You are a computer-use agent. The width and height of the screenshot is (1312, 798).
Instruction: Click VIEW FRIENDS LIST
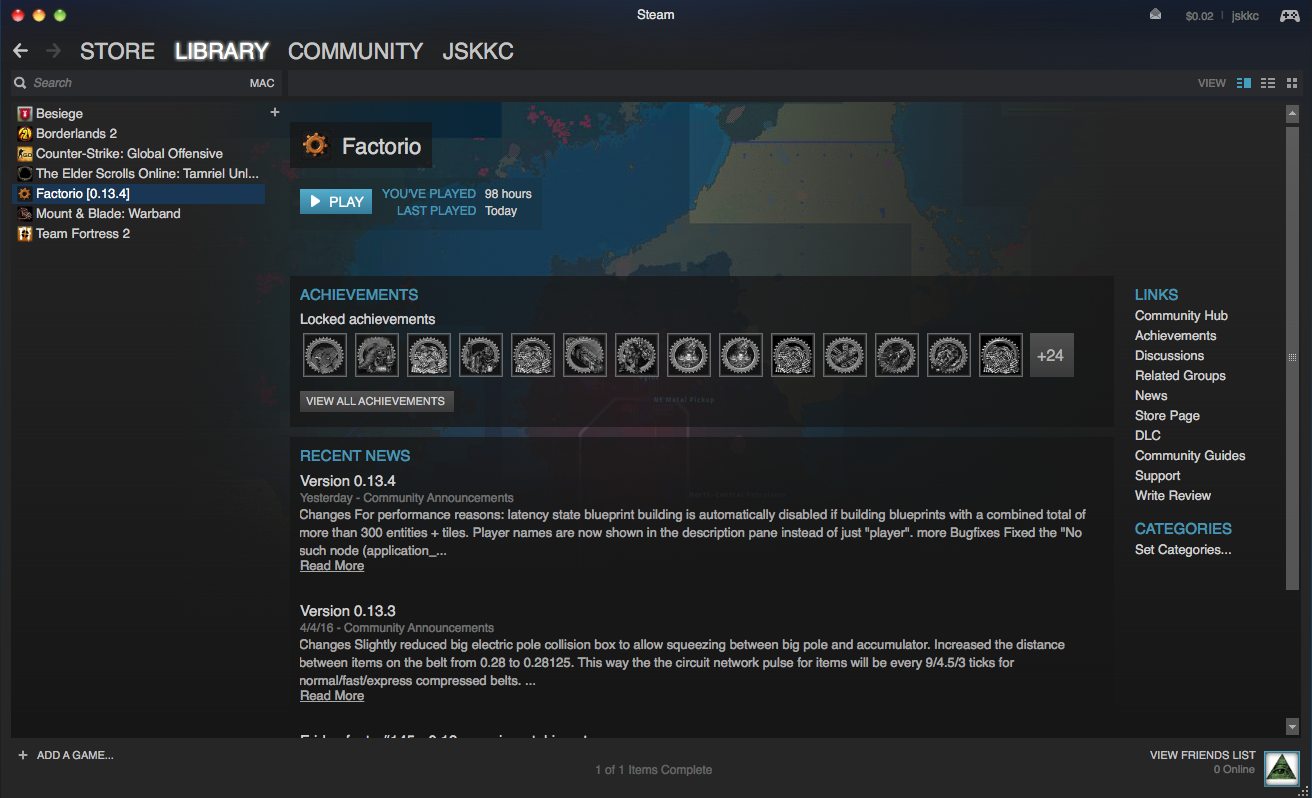point(1202,755)
